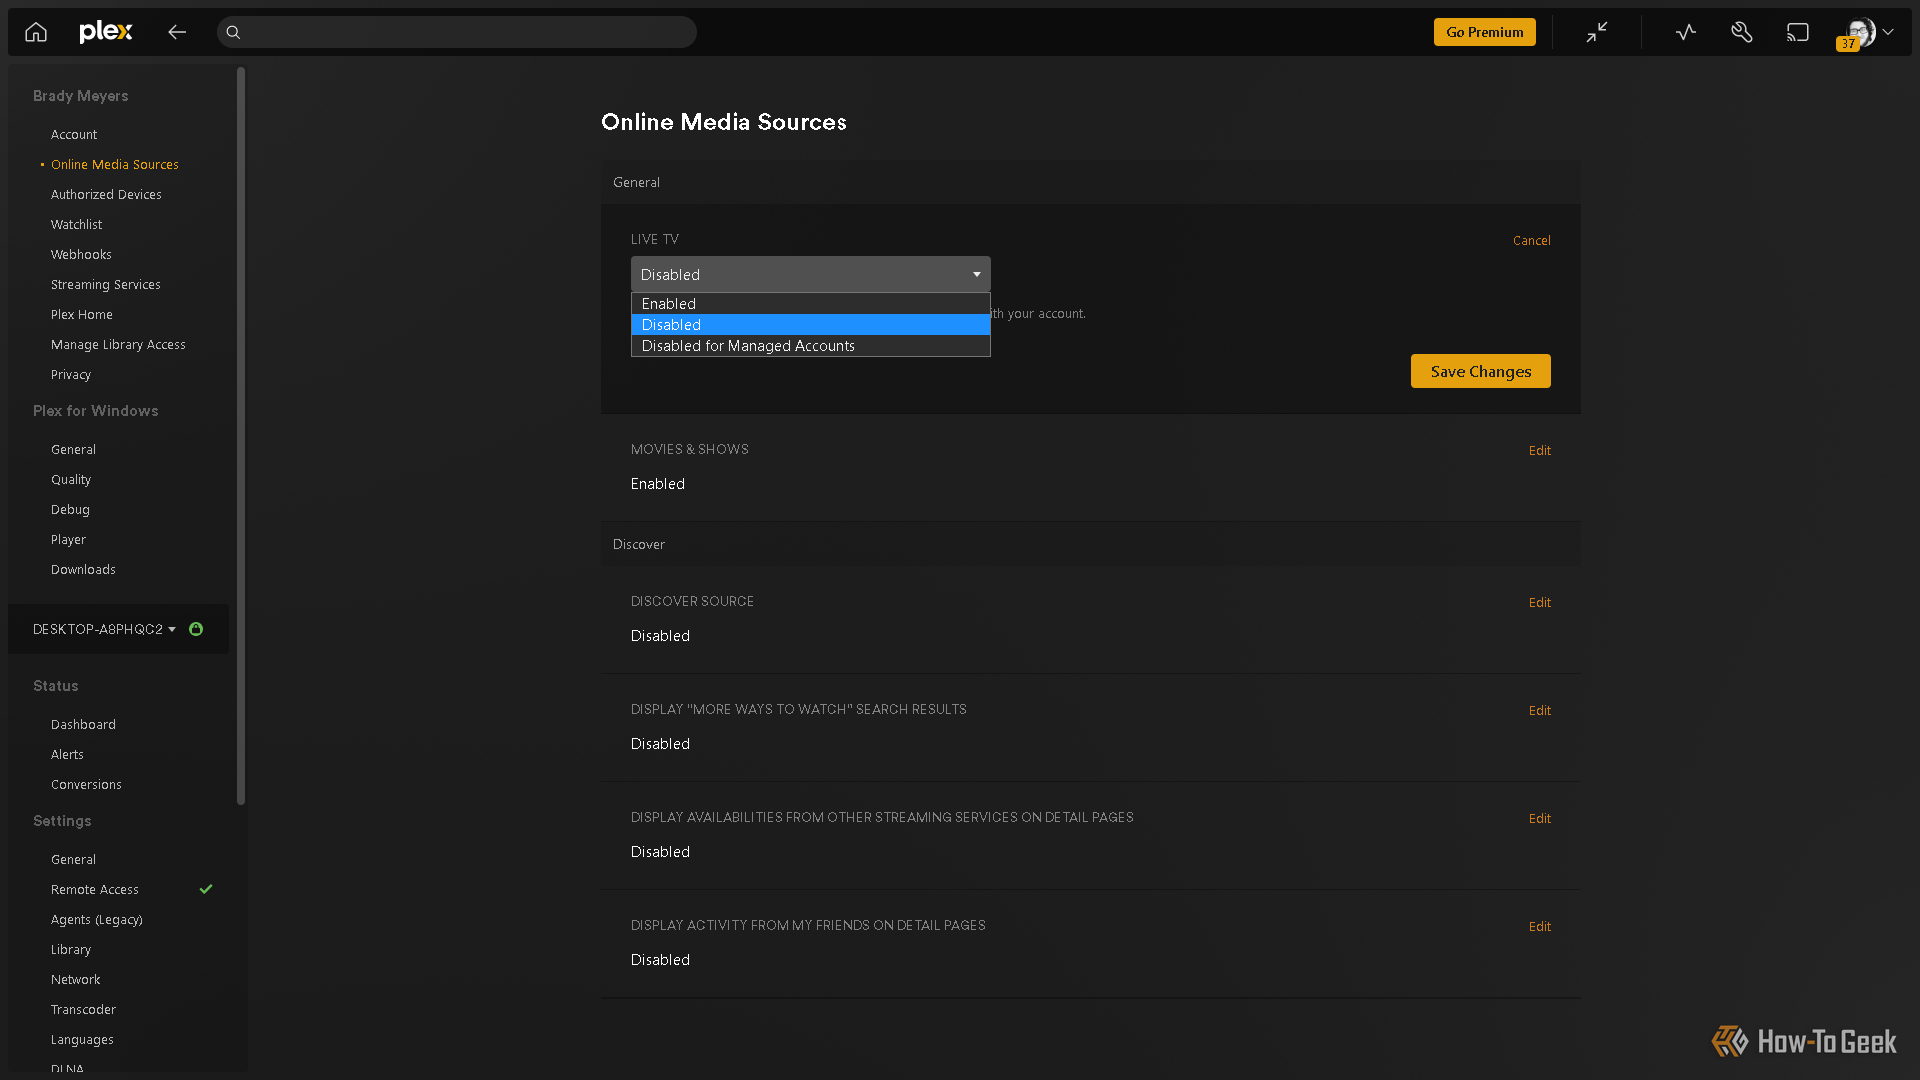This screenshot has height=1080, width=1920.
Task: Toggle Movies and Shows to disabled
Action: 1539,450
